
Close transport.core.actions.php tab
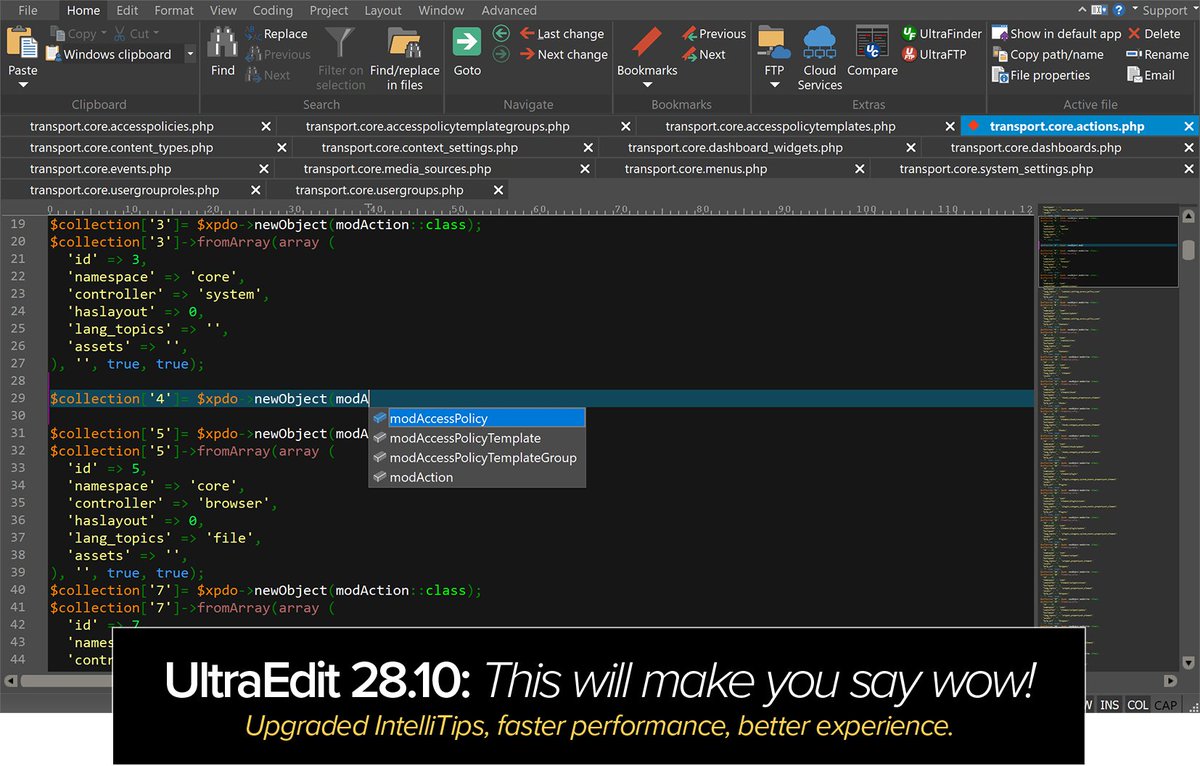pos(1189,127)
